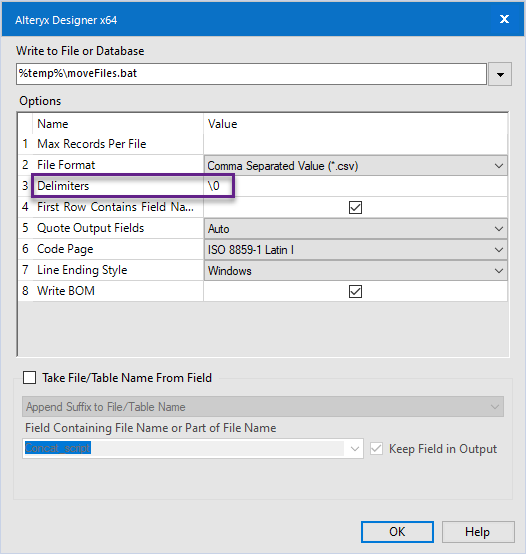Click the row number 8 header
This screenshot has height=554, width=526.
pos(25,291)
